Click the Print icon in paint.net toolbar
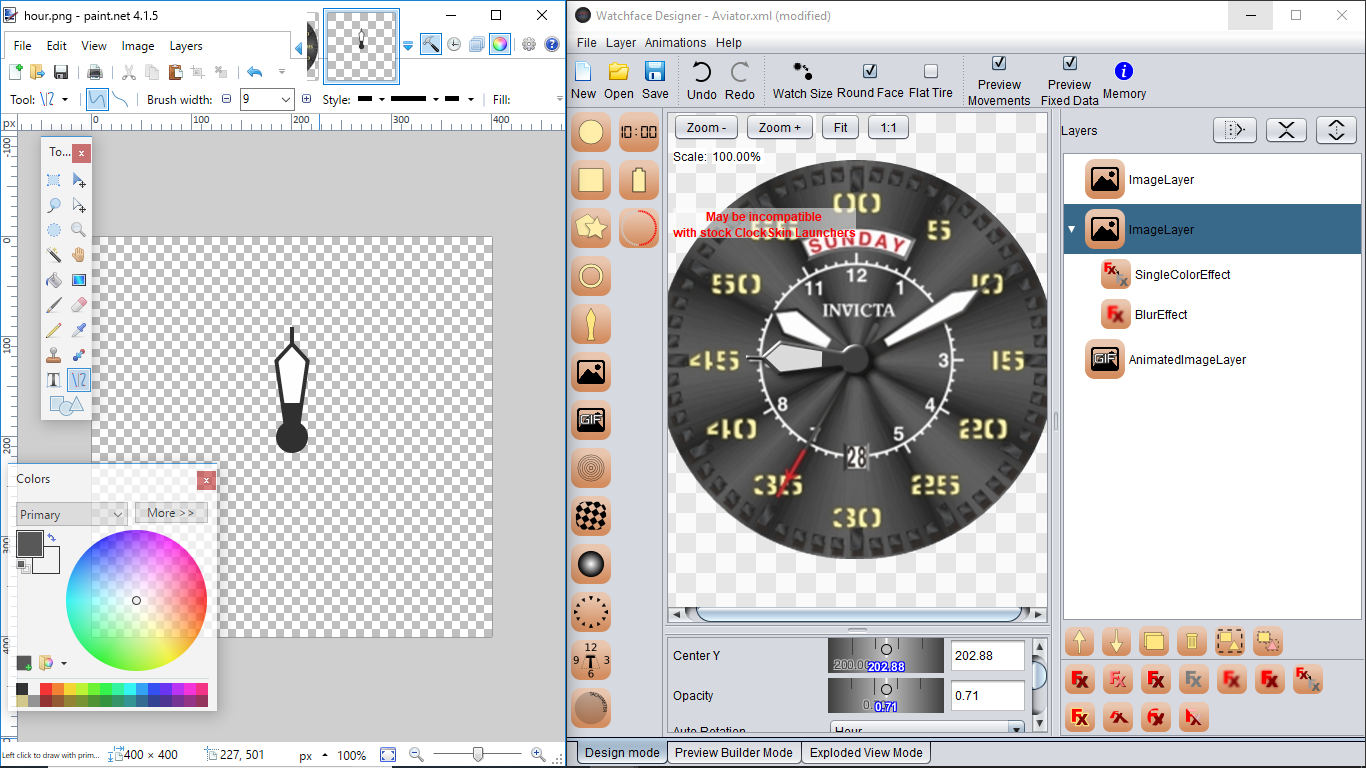Image resolution: width=1366 pixels, height=768 pixels. pos(95,72)
